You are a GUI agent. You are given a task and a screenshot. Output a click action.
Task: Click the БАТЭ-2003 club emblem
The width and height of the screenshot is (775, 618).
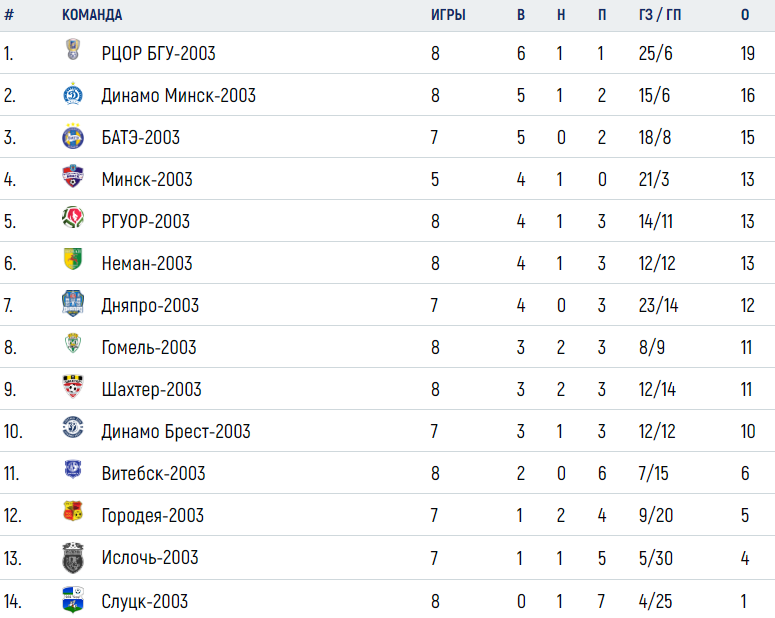pos(73,136)
